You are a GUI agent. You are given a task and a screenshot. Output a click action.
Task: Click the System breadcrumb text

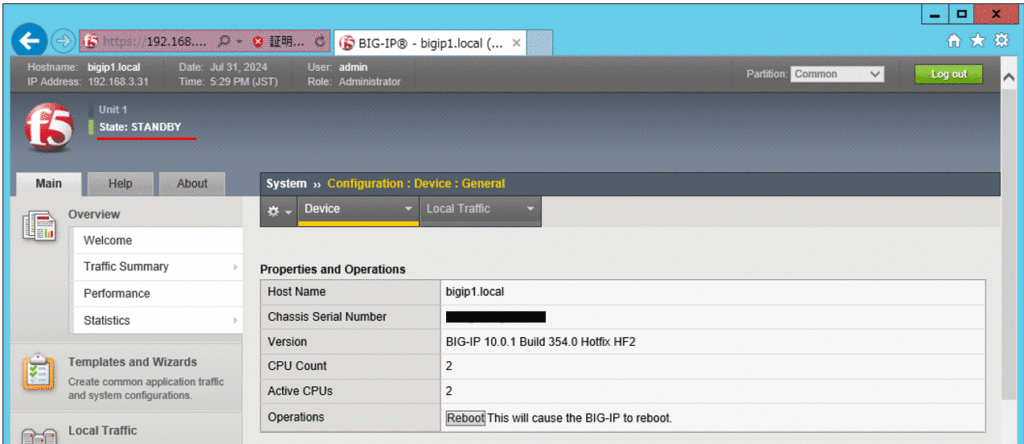coord(286,183)
